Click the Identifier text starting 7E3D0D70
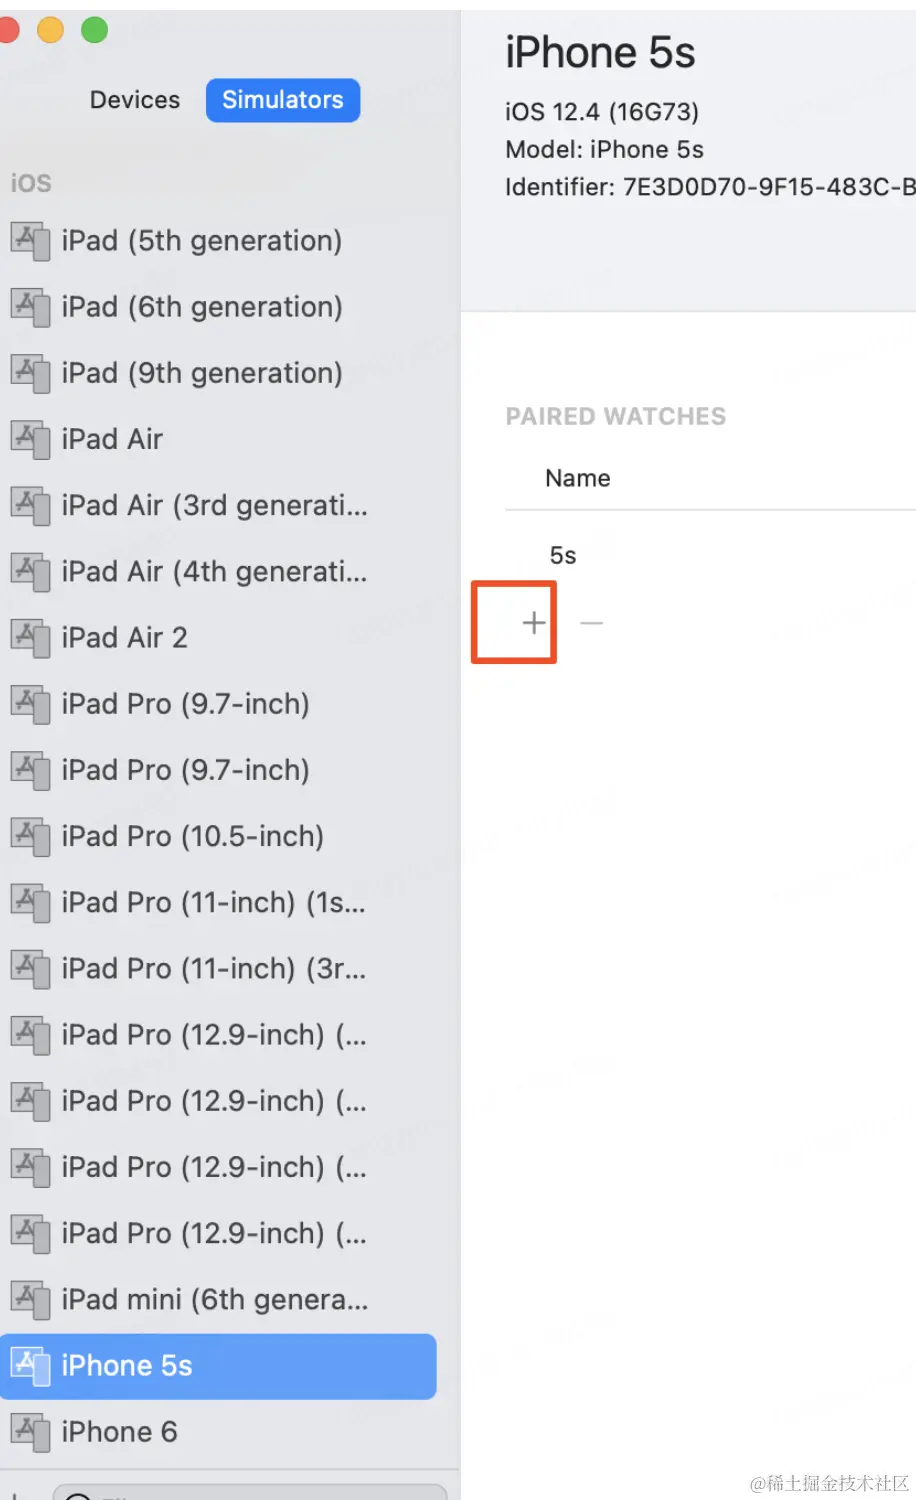 pos(710,187)
